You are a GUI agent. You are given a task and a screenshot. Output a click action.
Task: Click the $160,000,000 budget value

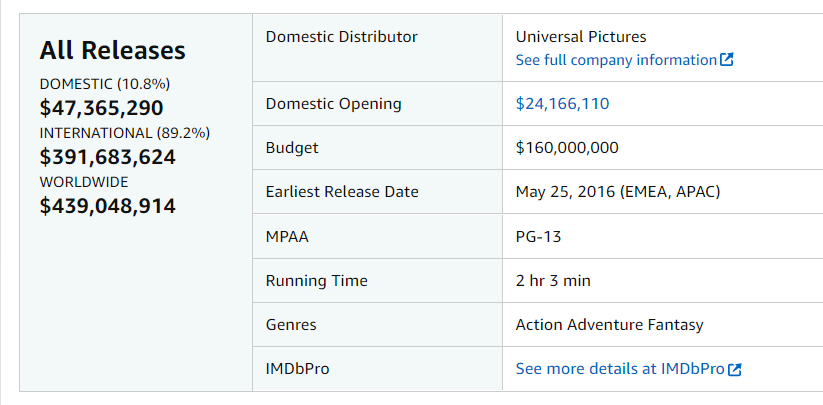pos(567,147)
